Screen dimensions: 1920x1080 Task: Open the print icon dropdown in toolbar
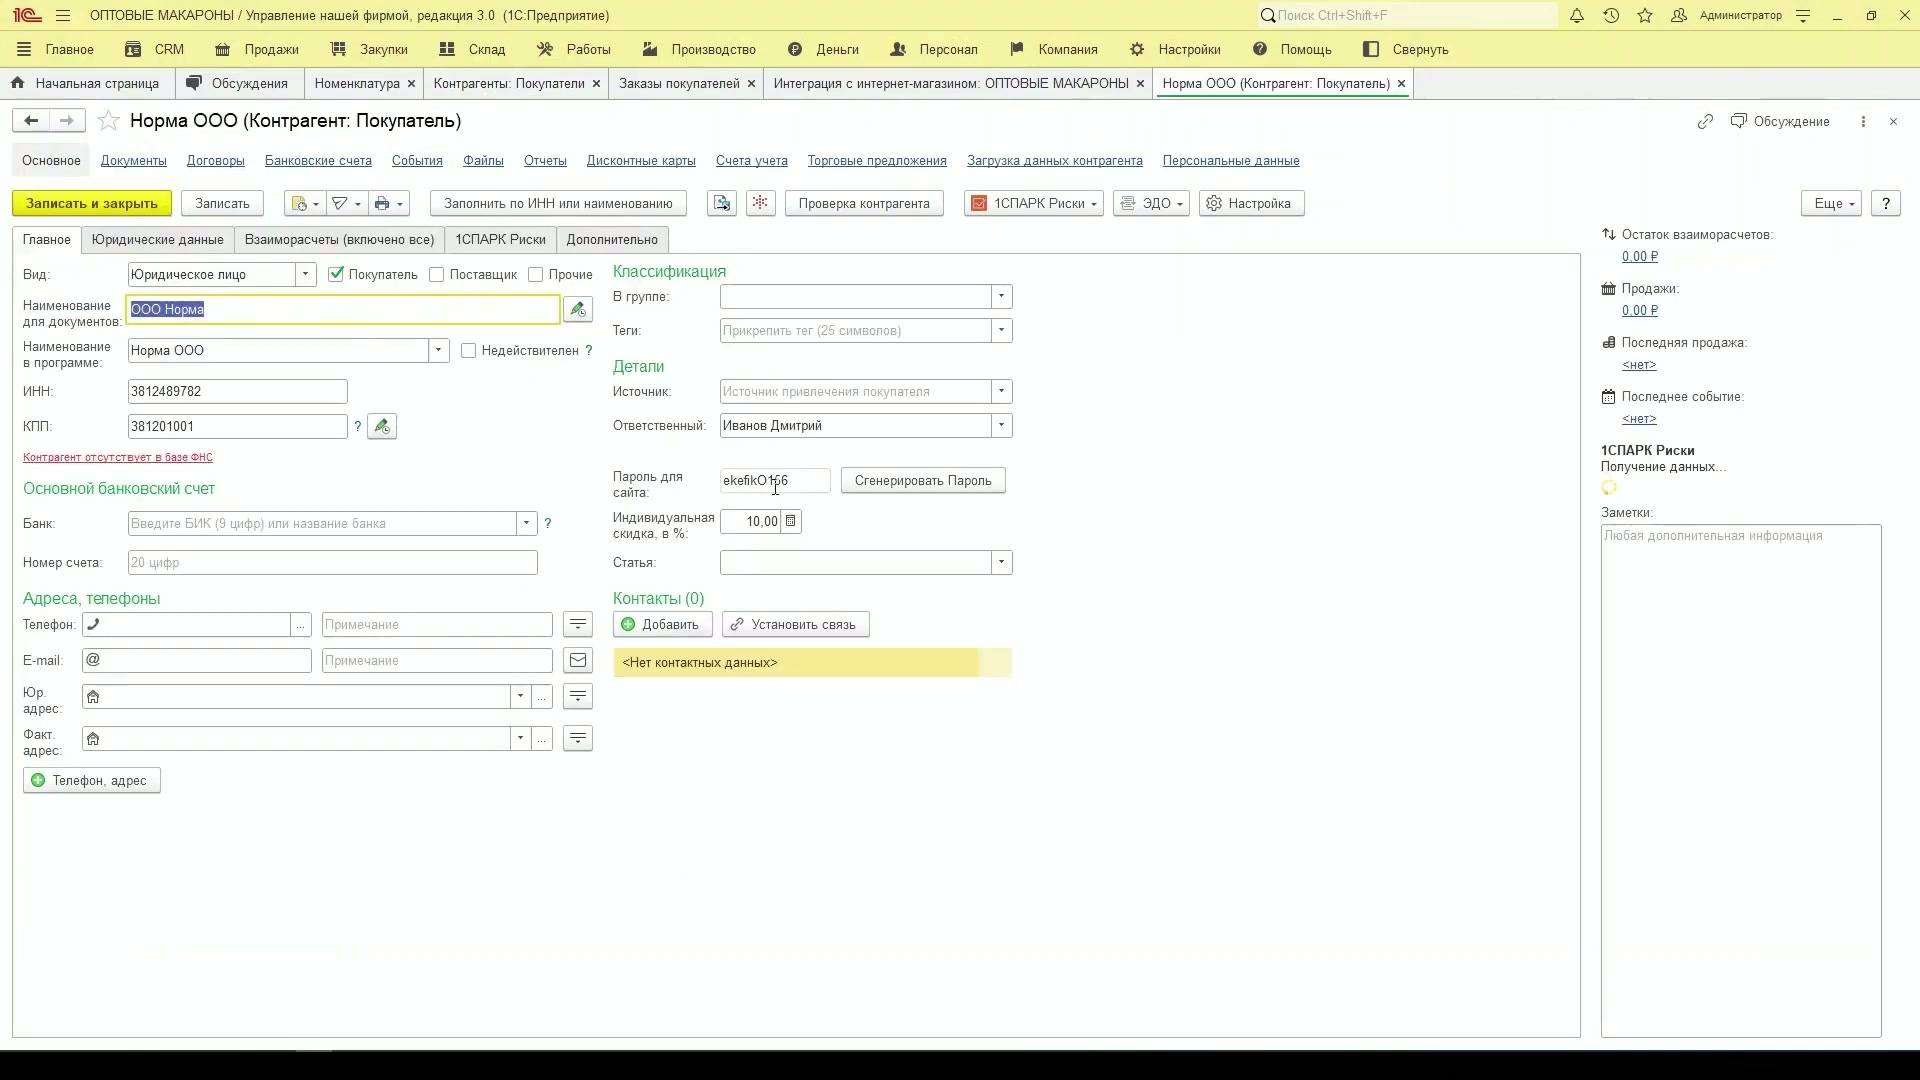(389, 204)
